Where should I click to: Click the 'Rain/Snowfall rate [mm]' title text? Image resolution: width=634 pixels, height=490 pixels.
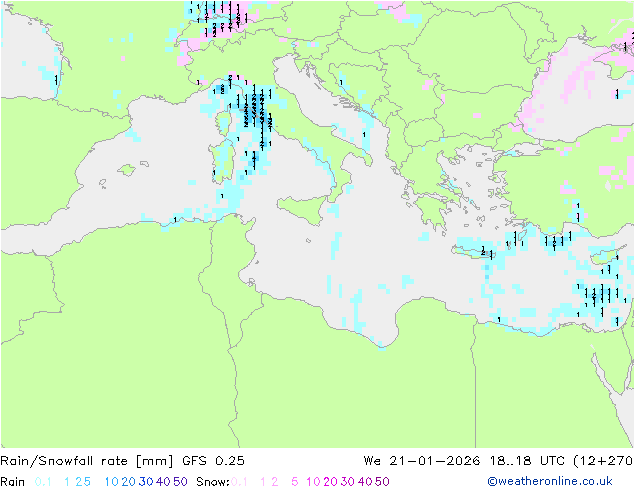click(87, 461)
